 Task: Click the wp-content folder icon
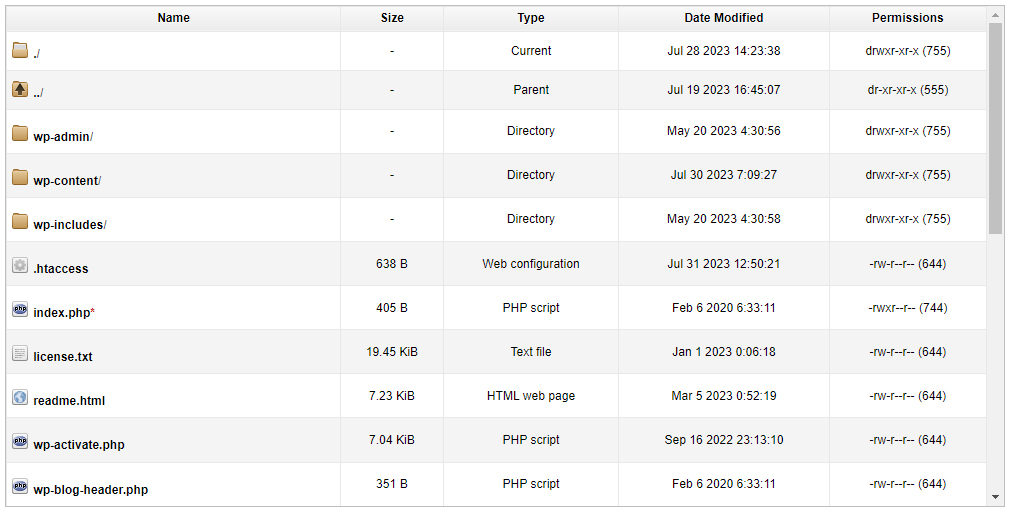click(20, 177)
